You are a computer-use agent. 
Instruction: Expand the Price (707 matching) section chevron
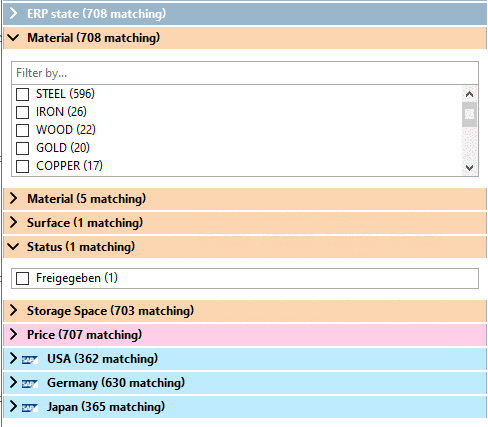point(14,334)
